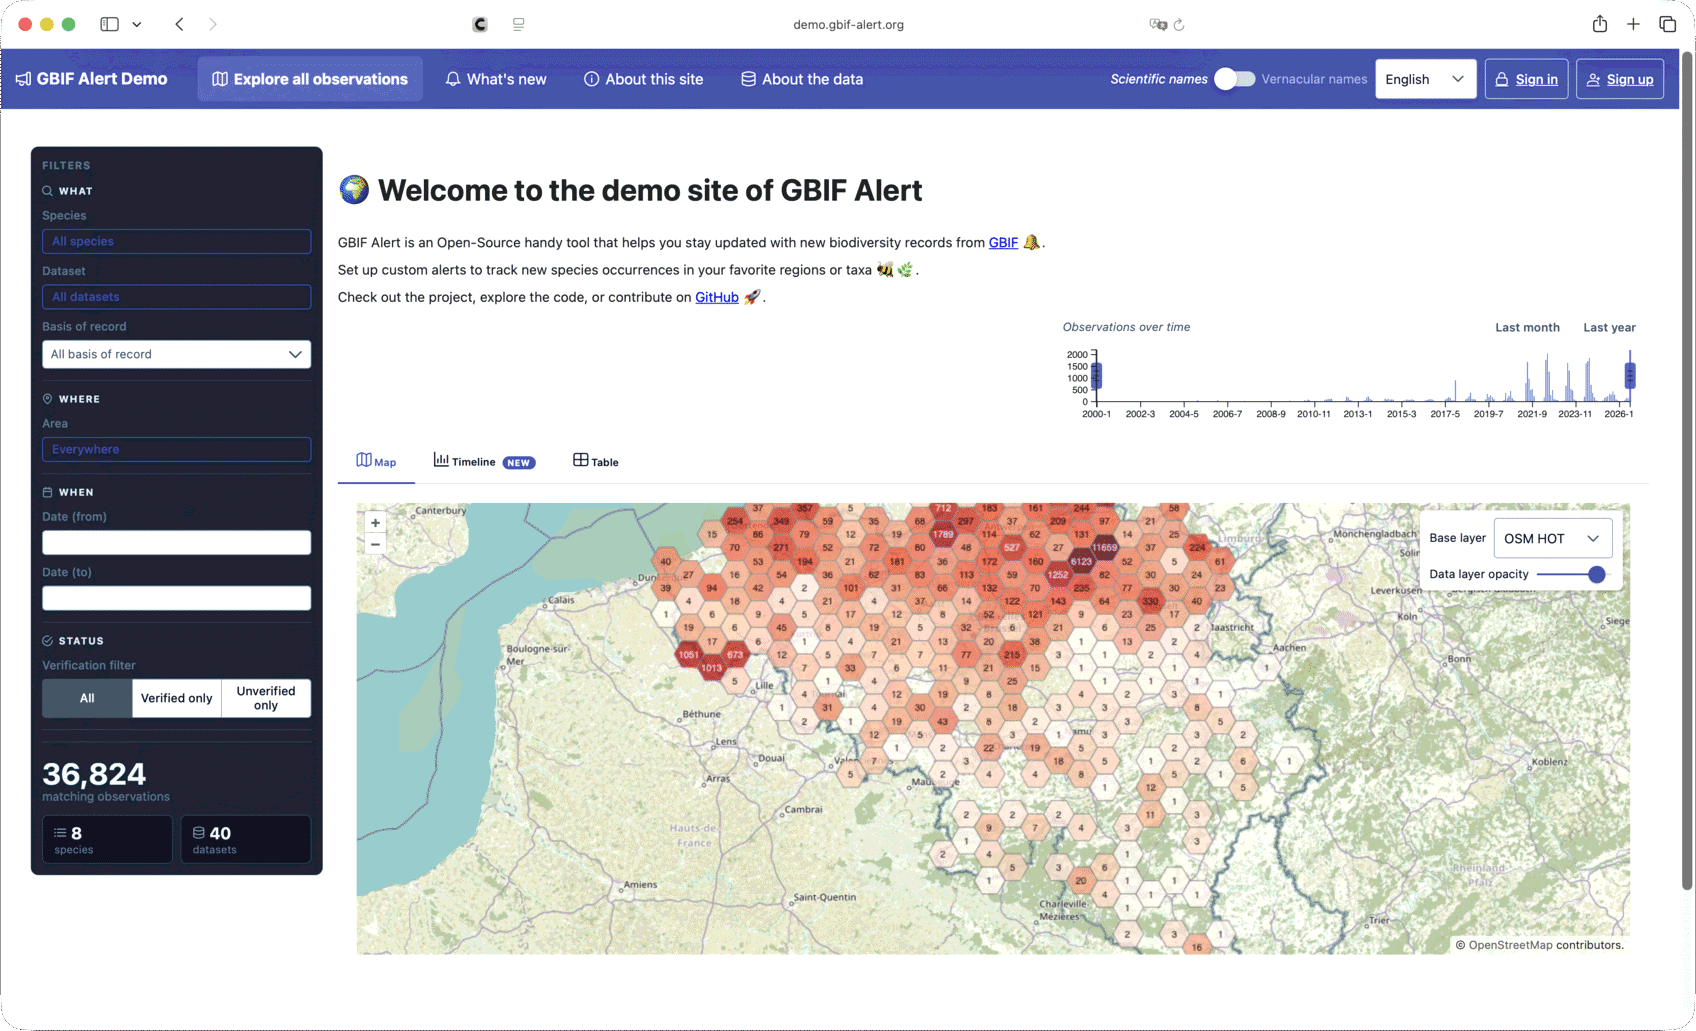Open the What's new page
The image size is (1696, 1031).
click(496, 79)
